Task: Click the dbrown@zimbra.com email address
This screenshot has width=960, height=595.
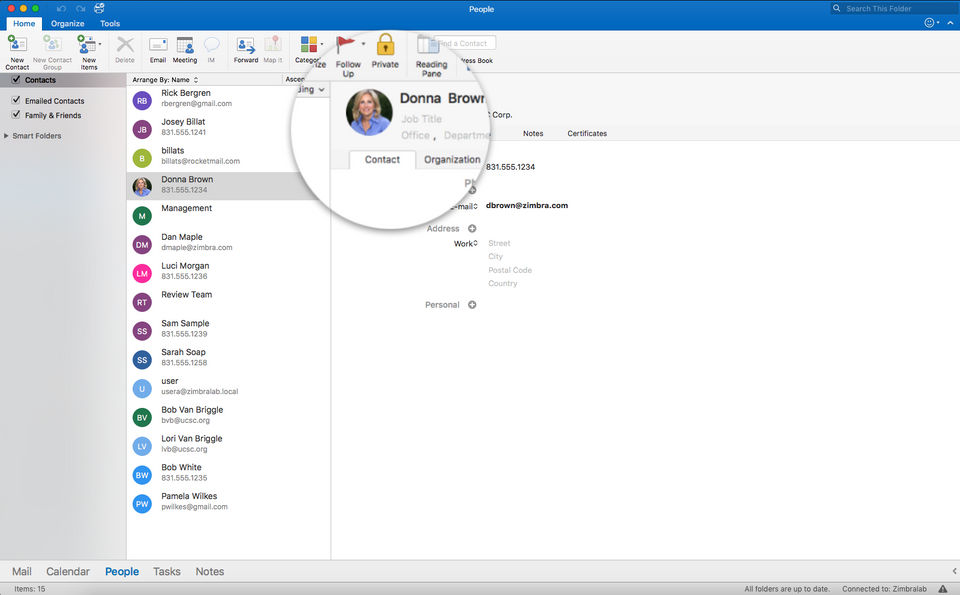Action: pyautogui.click(x=527, y=206)
